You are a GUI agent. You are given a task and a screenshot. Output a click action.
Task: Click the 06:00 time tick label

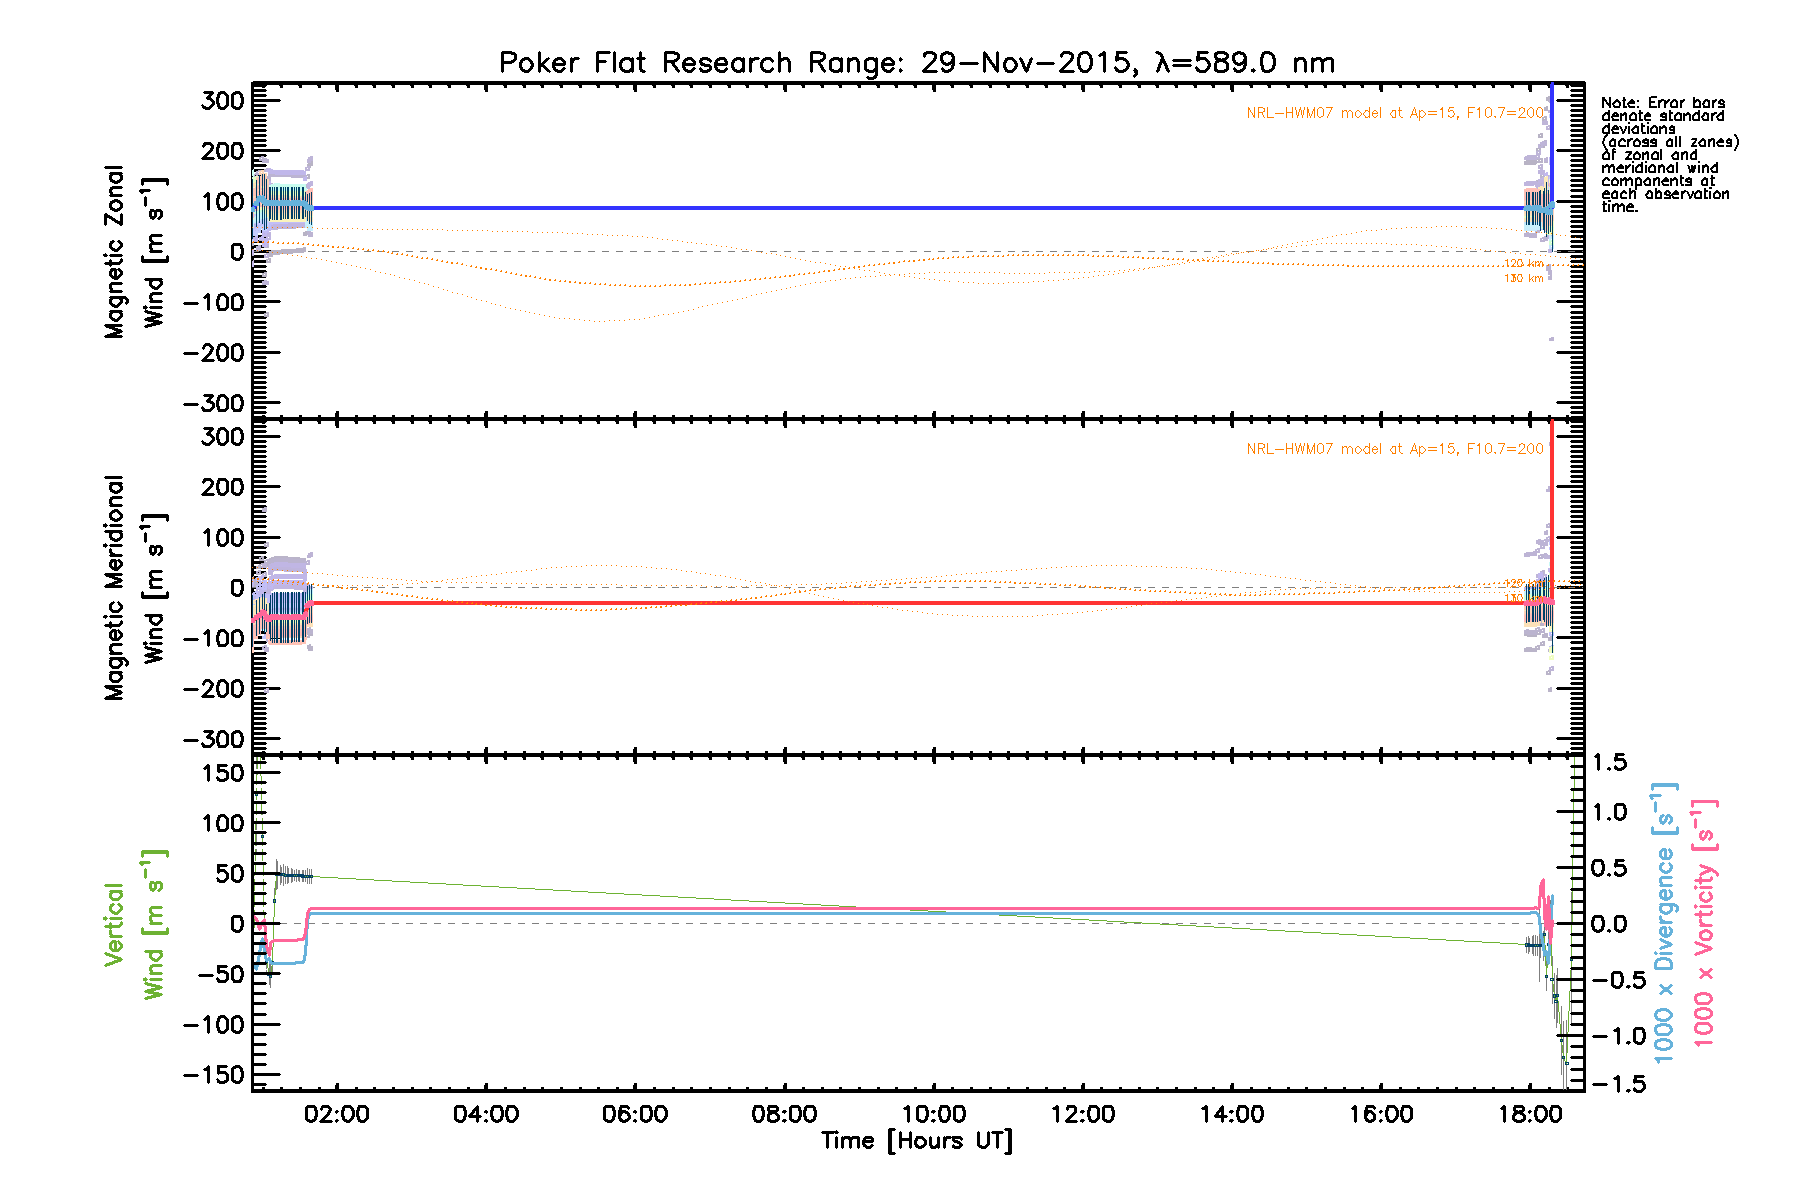pyautogui.click(x=635, y=1115)
